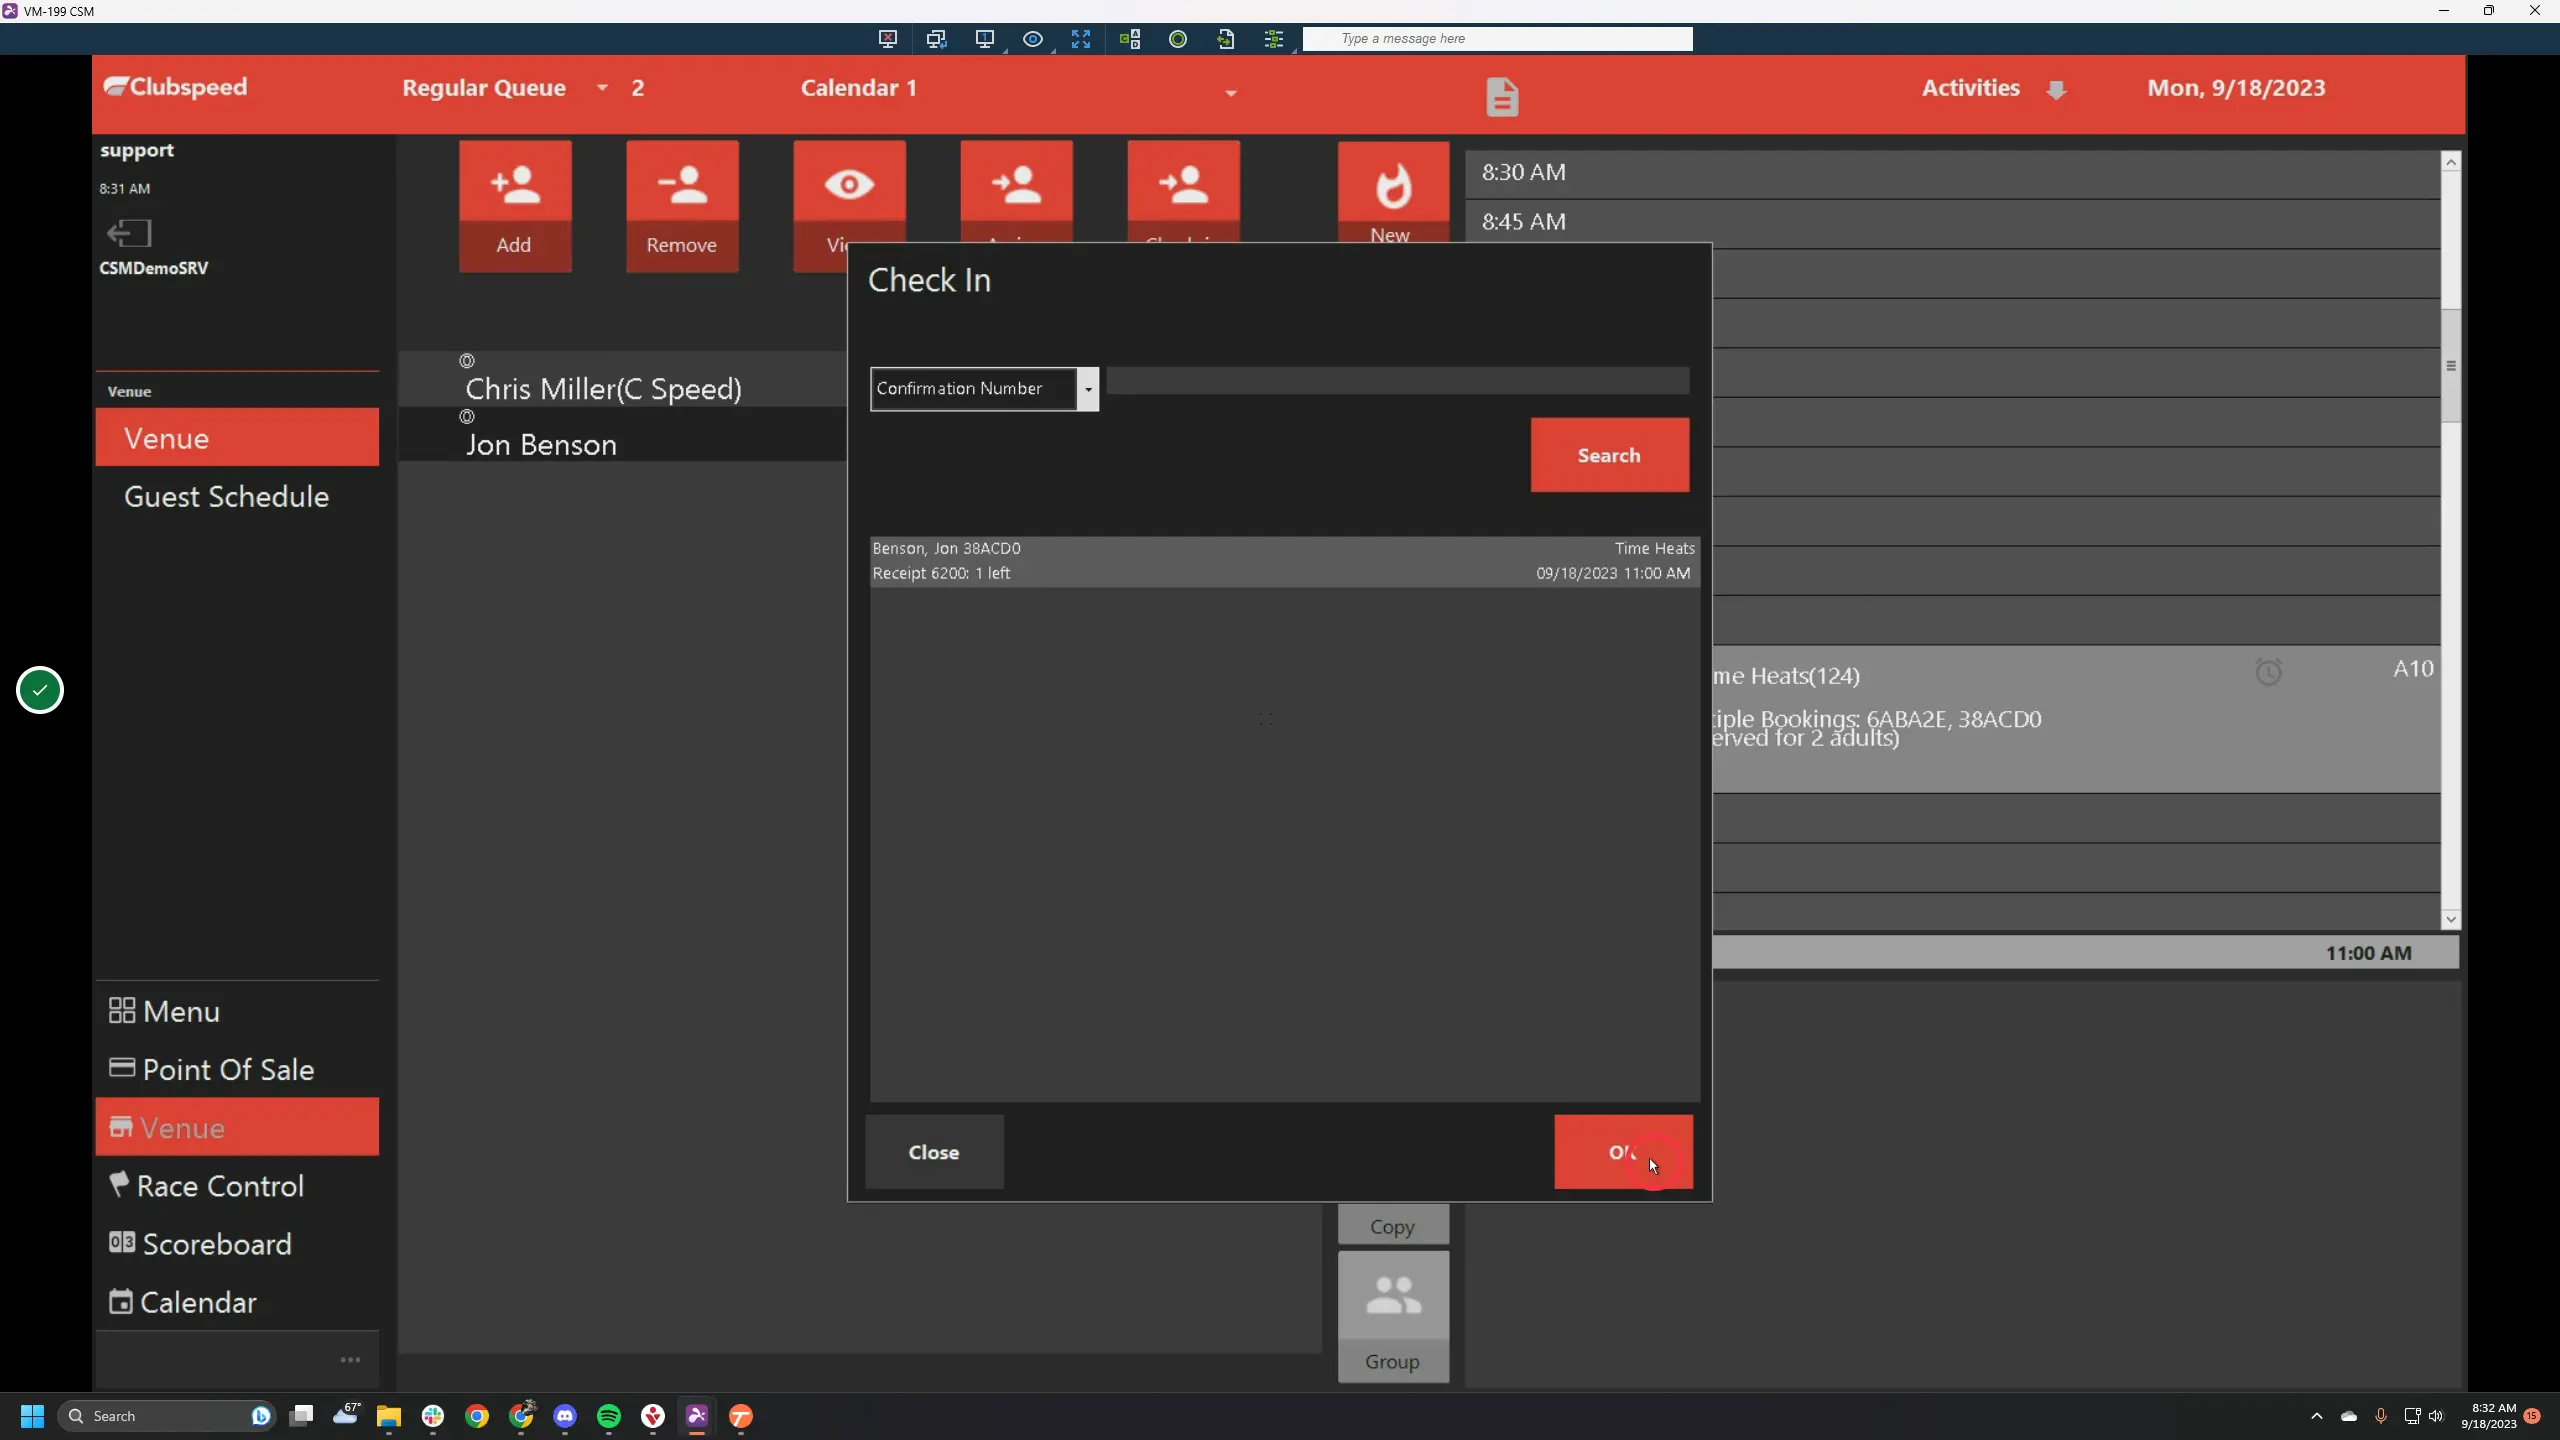Screen dimensions: 2560x1440
Task: Show hidden system tray icons
Action: click(2316, 1416)
